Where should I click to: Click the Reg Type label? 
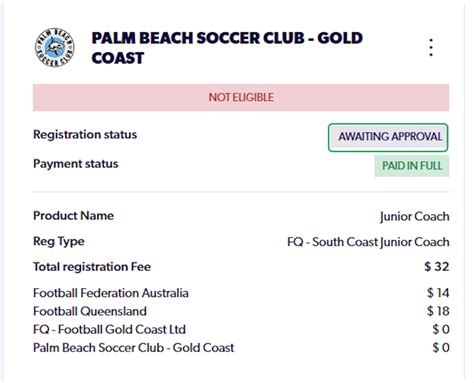point(59,241)
